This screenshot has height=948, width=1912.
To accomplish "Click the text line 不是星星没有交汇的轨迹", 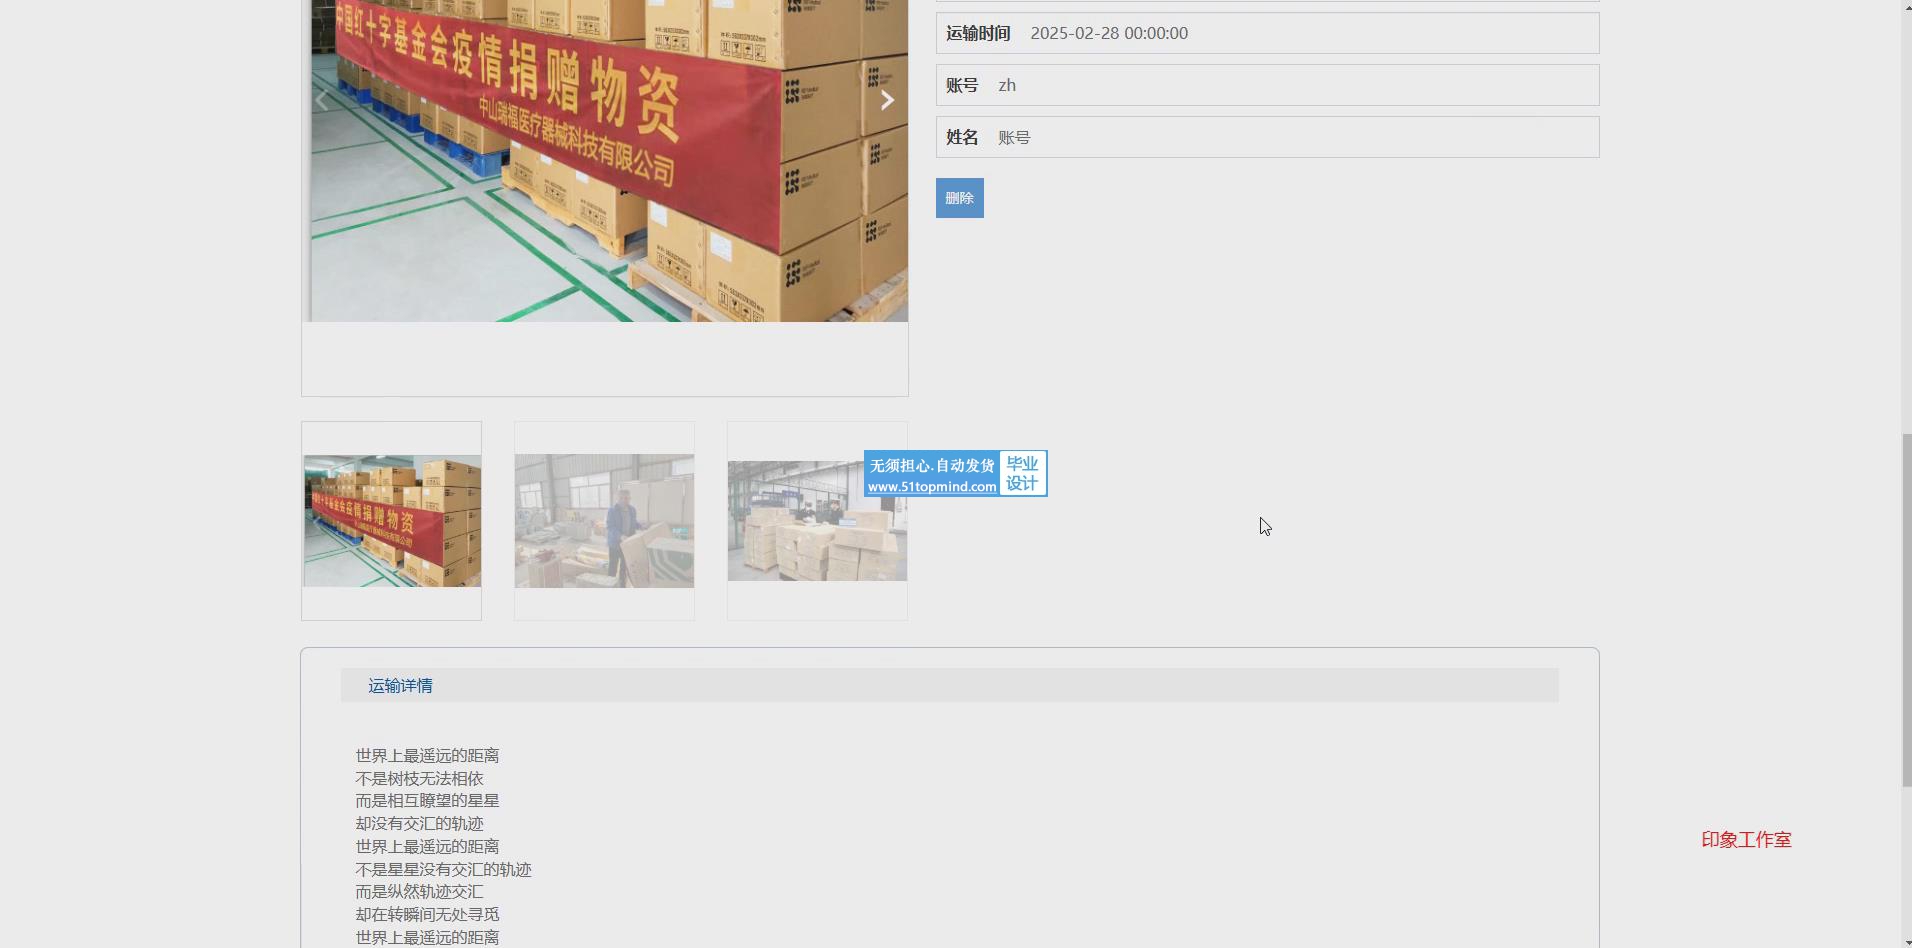I will click(443, 870).
